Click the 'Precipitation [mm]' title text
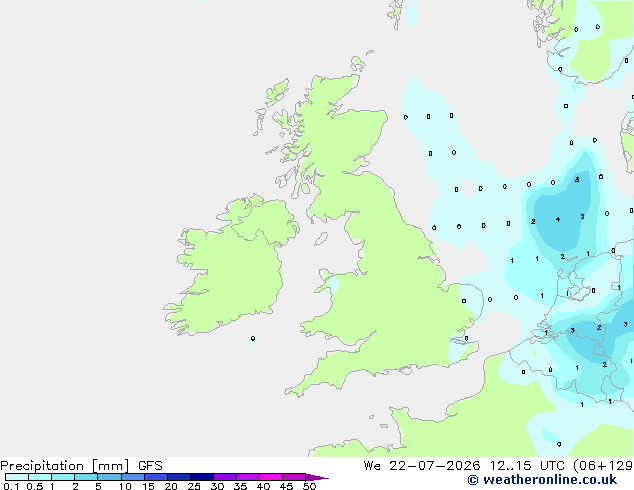Image resolution: width=634 pixels, height=490 pixels. coord(65,466)
